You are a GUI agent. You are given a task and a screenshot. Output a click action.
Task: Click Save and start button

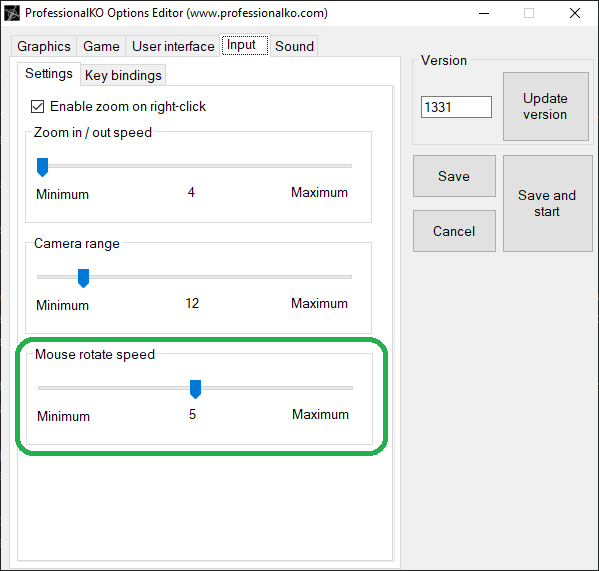click(x=547, y=204)
